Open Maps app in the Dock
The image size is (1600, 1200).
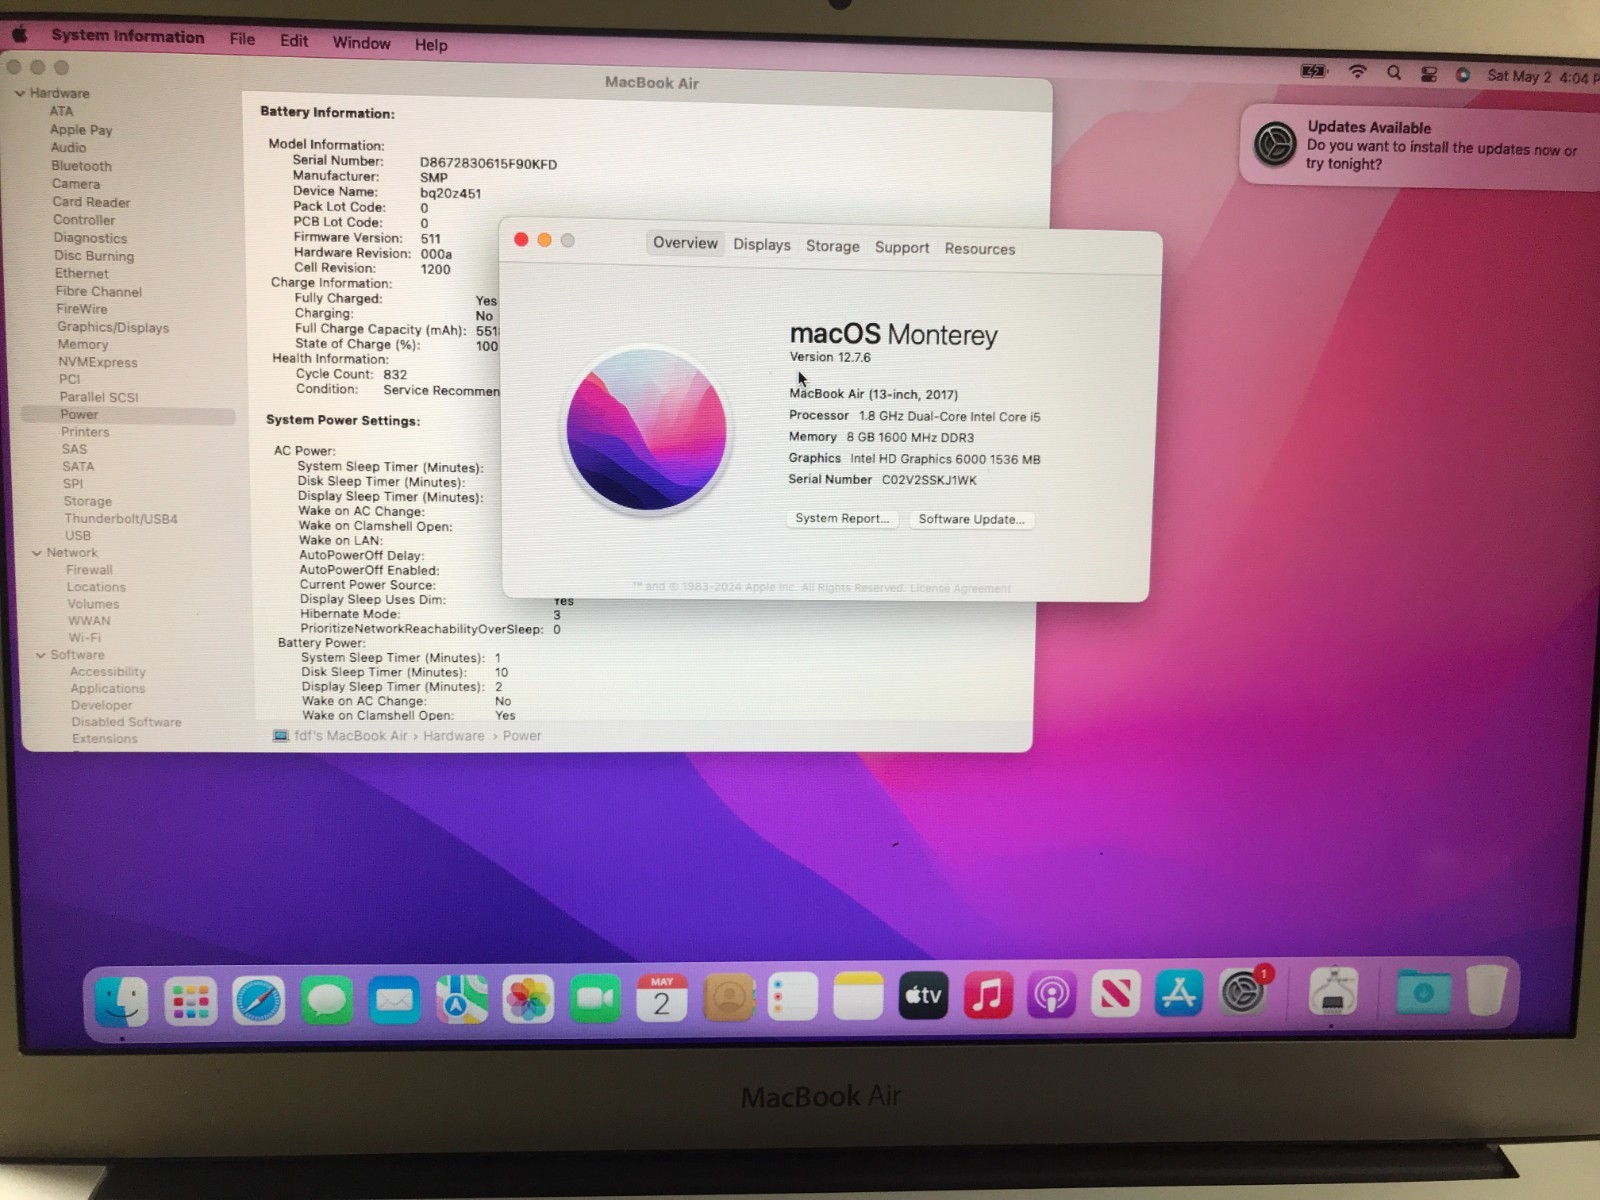(x=461, y=999)
